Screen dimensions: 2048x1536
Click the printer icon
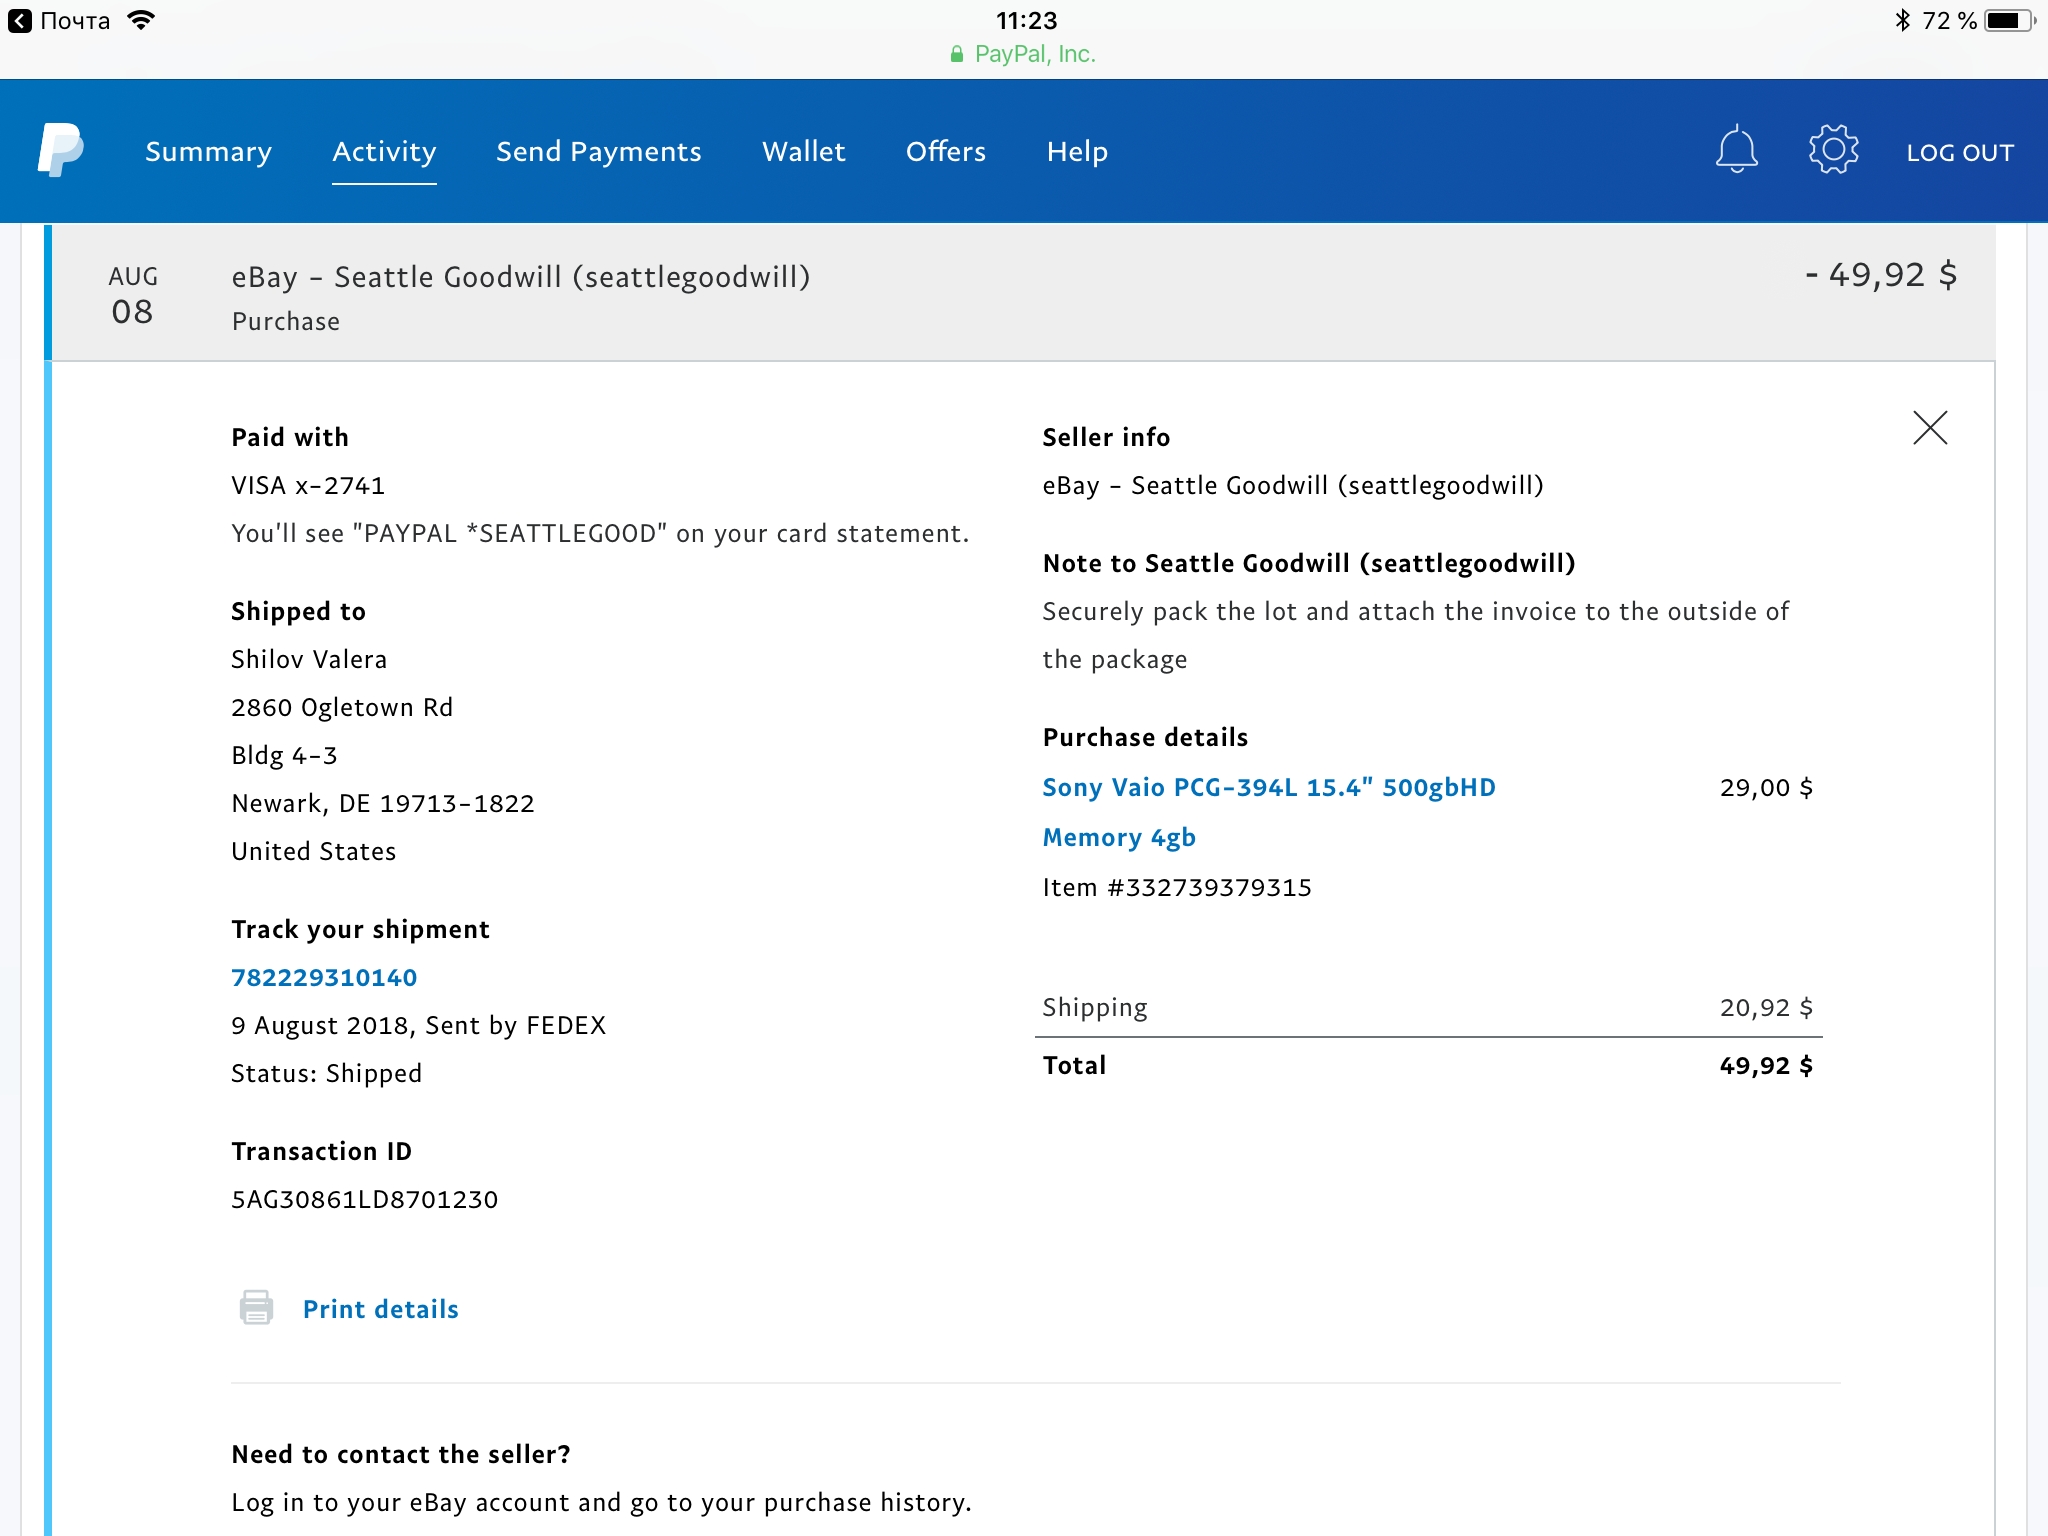(256, 1307)
